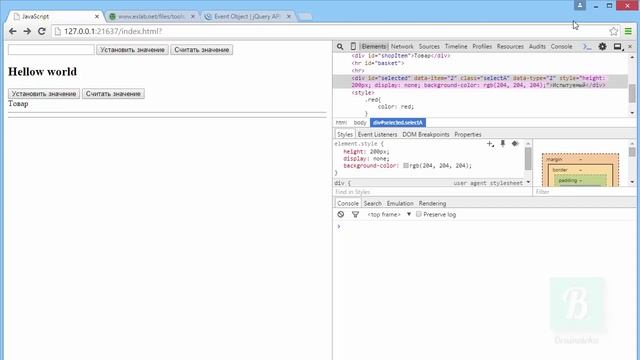This screenshot has height=360, width=640.
Task: Select the Elements panel tab
Action: 374,47
